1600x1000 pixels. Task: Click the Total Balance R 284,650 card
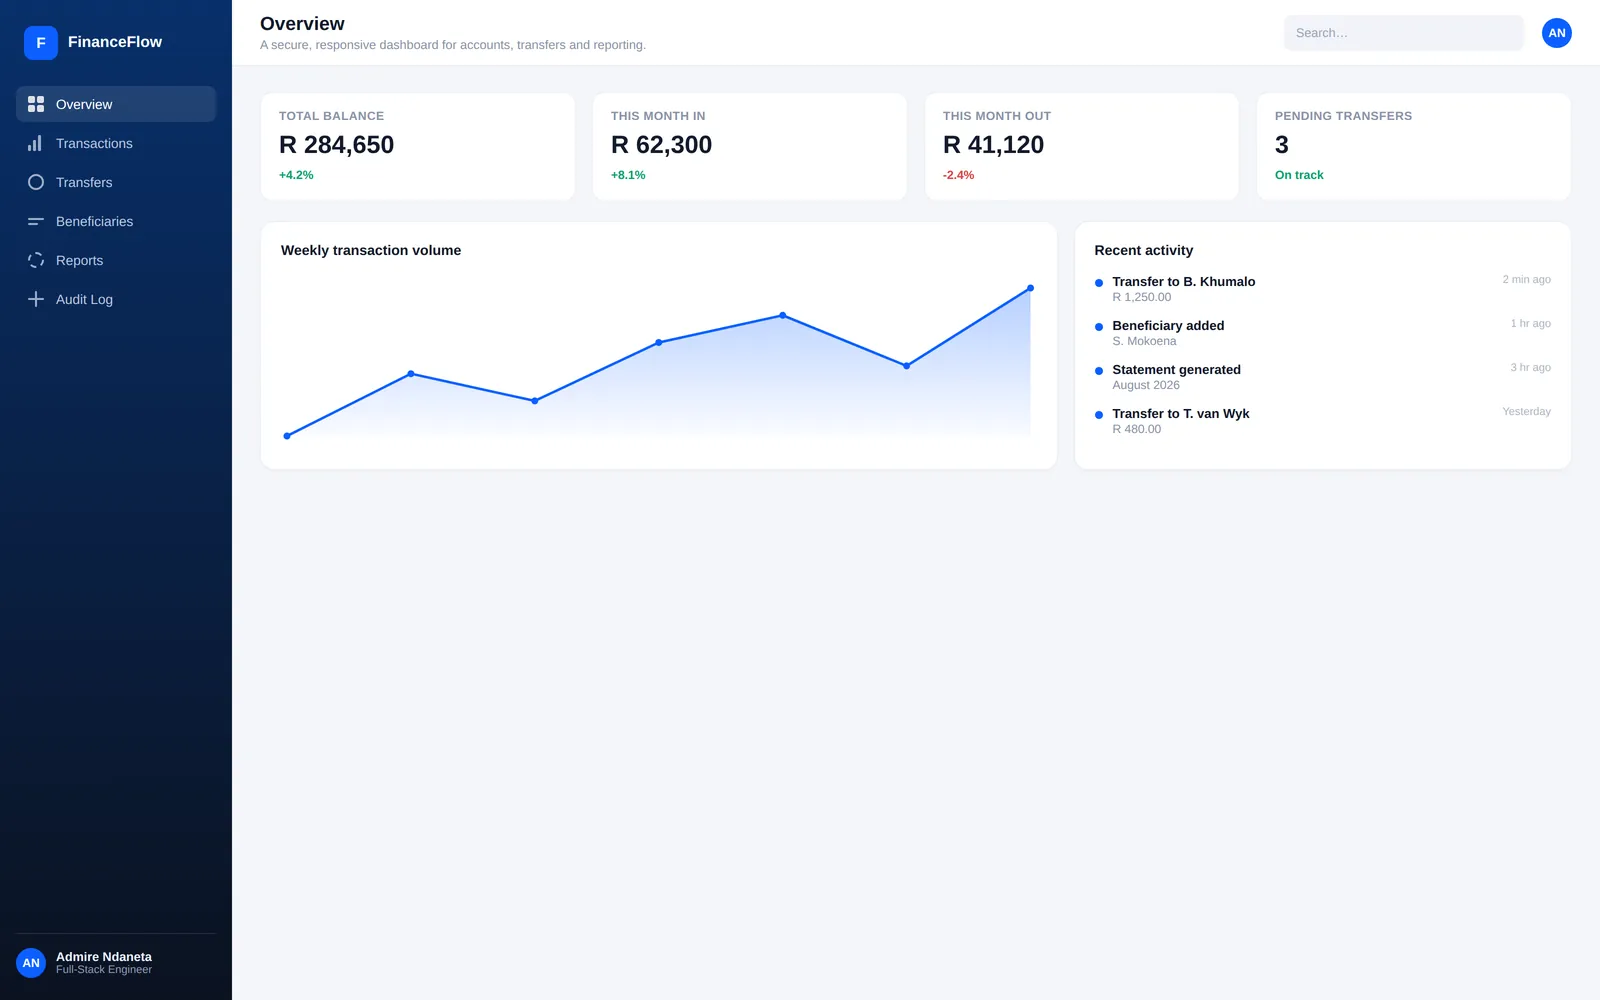[x=418, y=147]
